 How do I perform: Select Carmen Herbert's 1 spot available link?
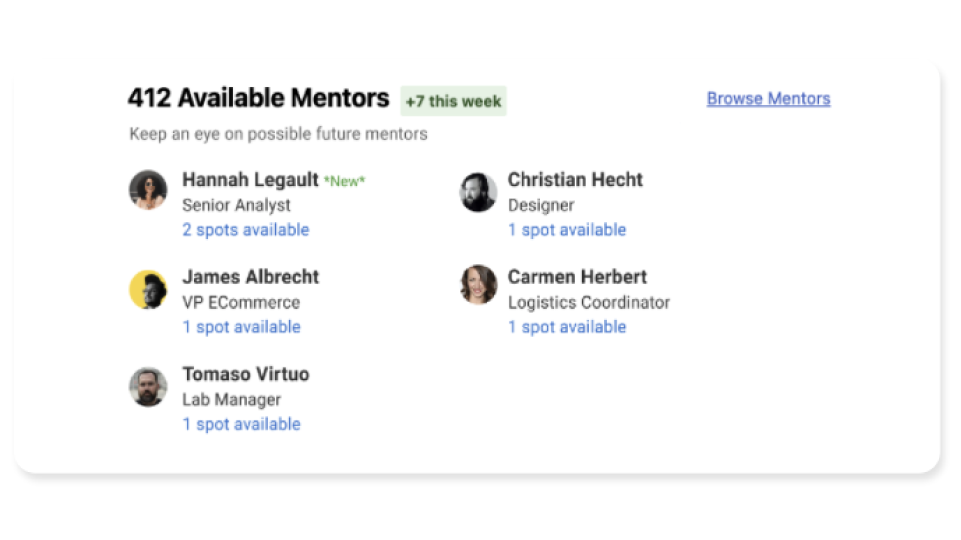tap(567, 327)
